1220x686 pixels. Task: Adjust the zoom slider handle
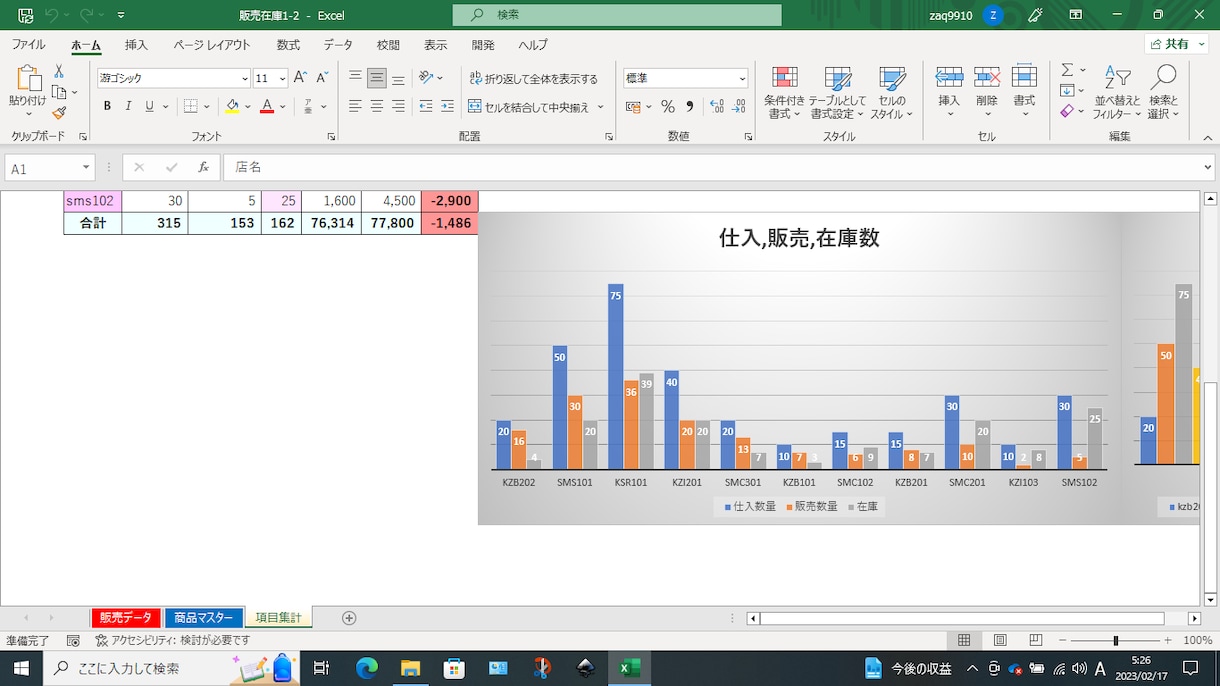tap(1115, 640)
